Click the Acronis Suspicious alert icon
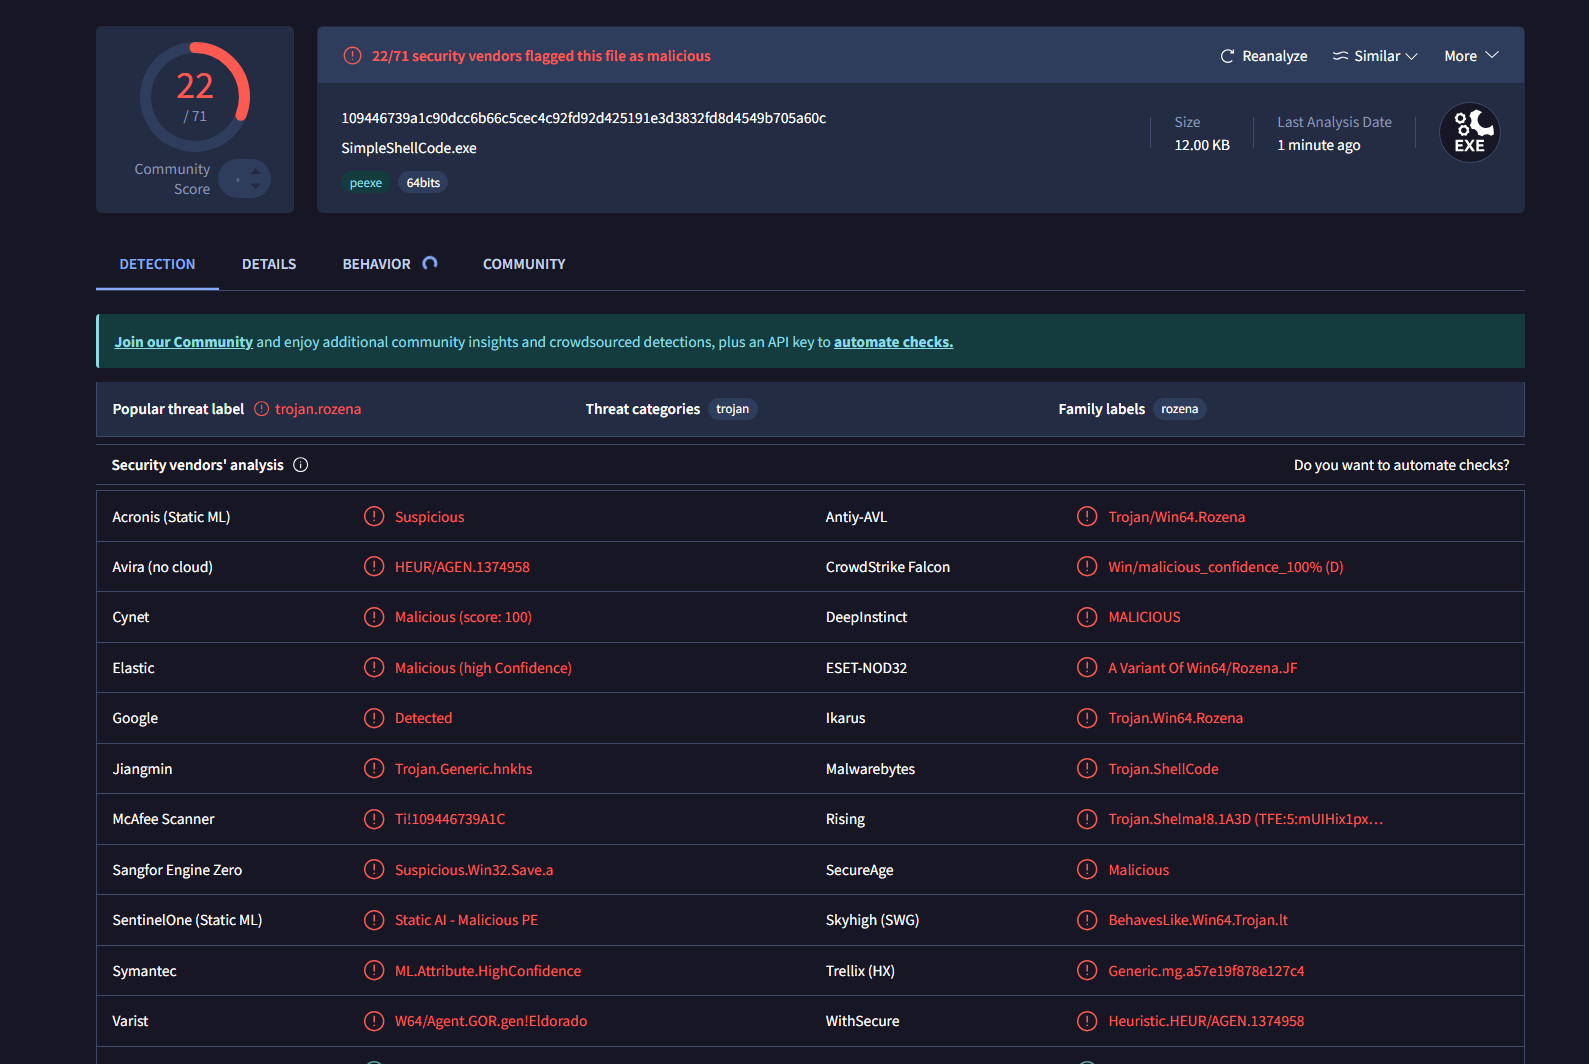The height and width of the screenshot is (1064, 1589). [x=374, y=516]
